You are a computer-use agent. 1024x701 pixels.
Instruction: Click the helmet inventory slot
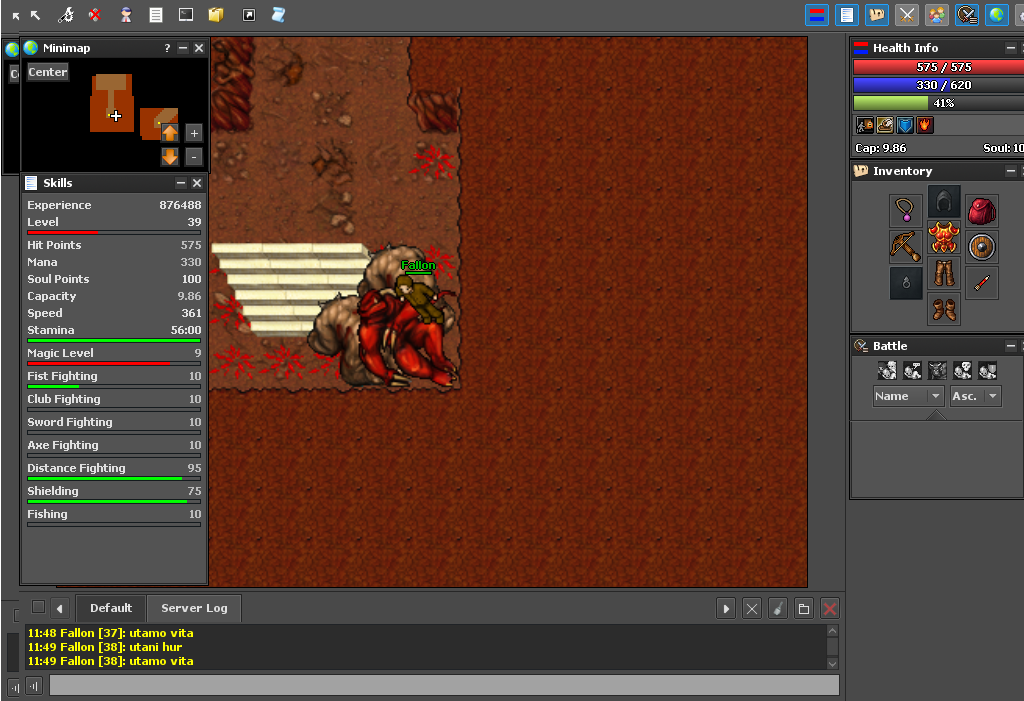pos(944,201)
